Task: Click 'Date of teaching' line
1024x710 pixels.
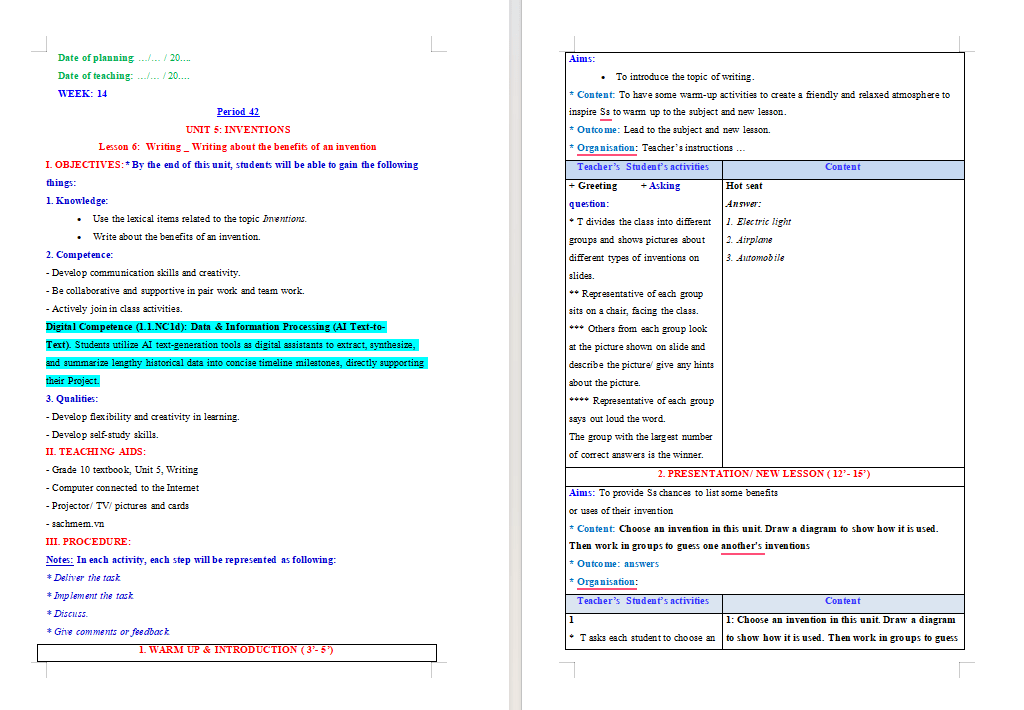Action: tap(123, 76)
